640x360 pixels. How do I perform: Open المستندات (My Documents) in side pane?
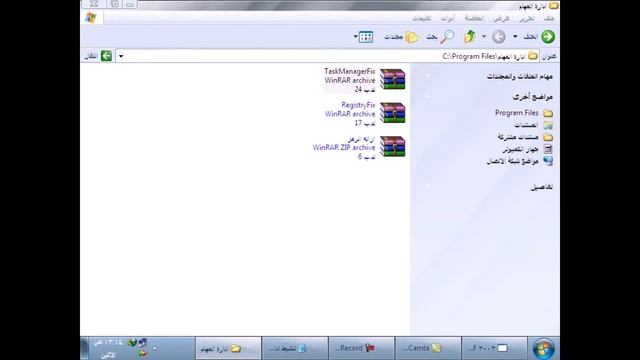(x=533, y=125)
